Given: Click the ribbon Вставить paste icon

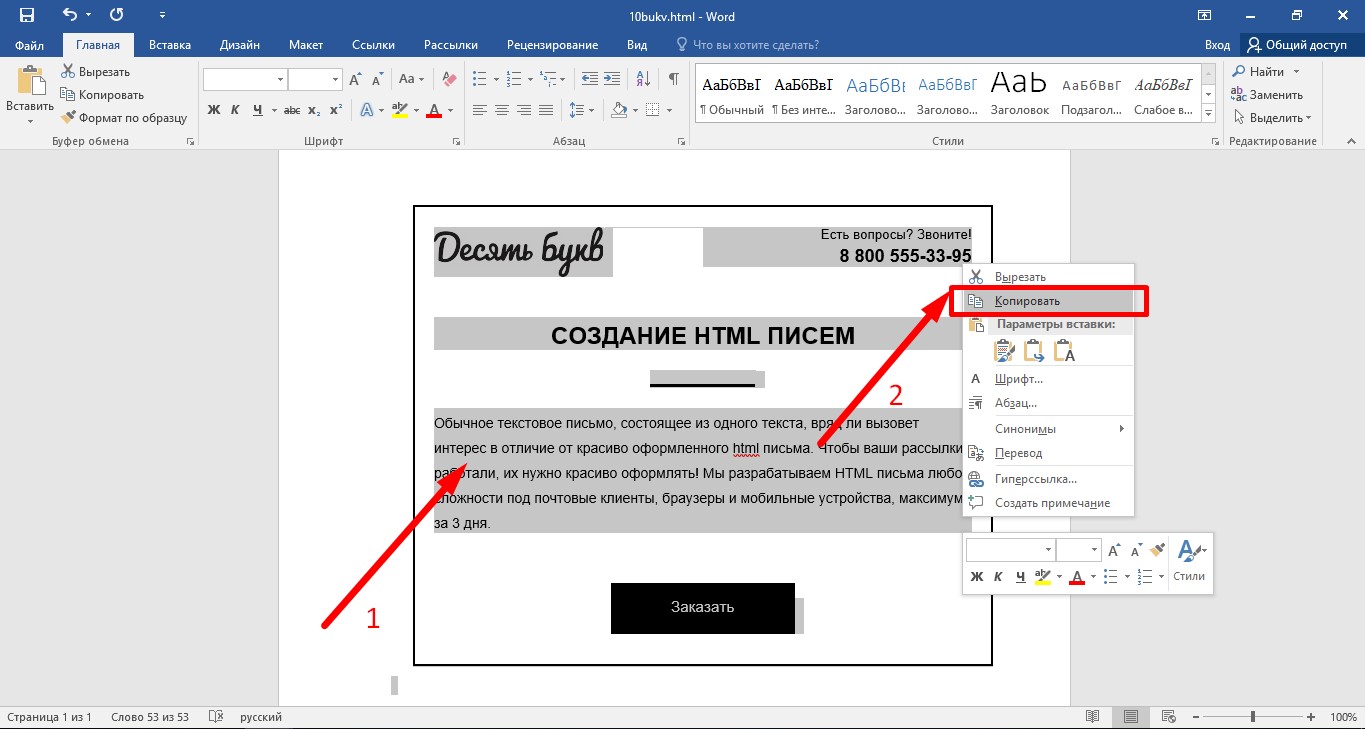Looking at the screenshot, I should pos(30,83).
